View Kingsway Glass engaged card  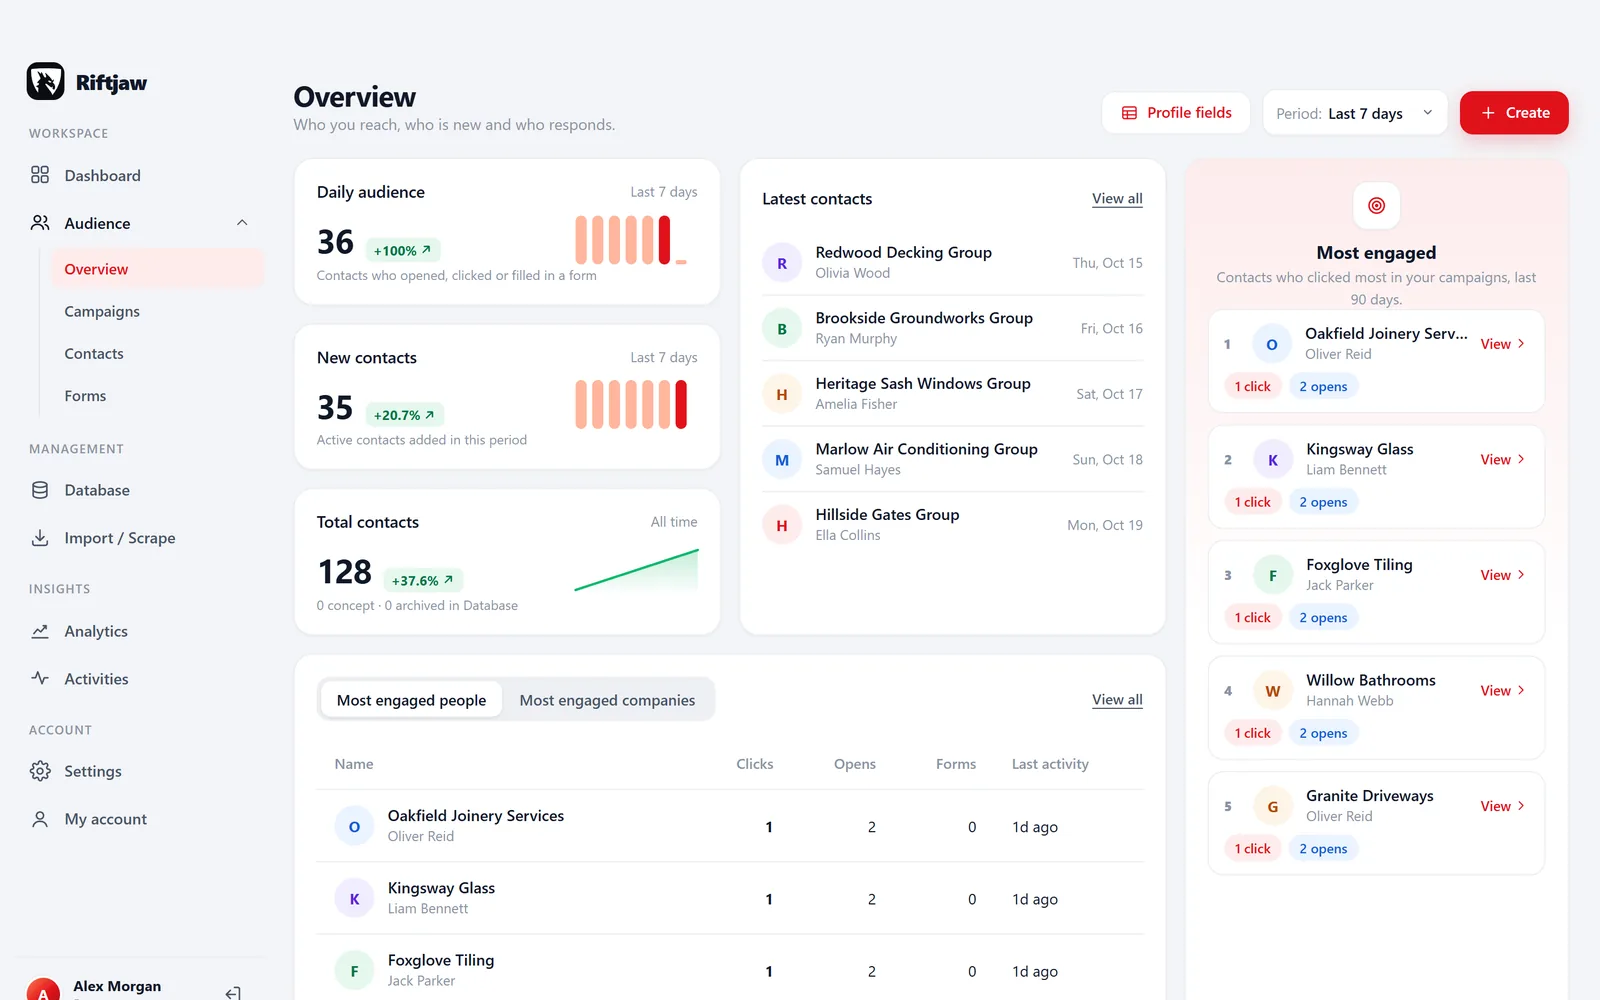point(1502,459)
